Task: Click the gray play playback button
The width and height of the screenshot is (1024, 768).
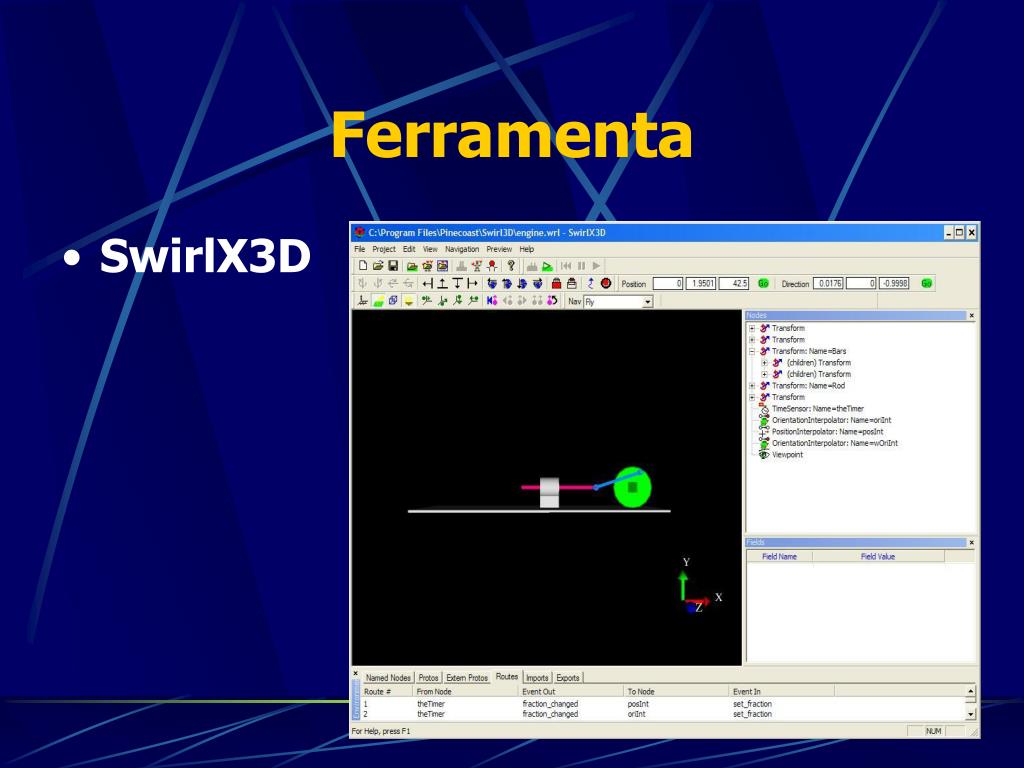Action: pos(596,266)
